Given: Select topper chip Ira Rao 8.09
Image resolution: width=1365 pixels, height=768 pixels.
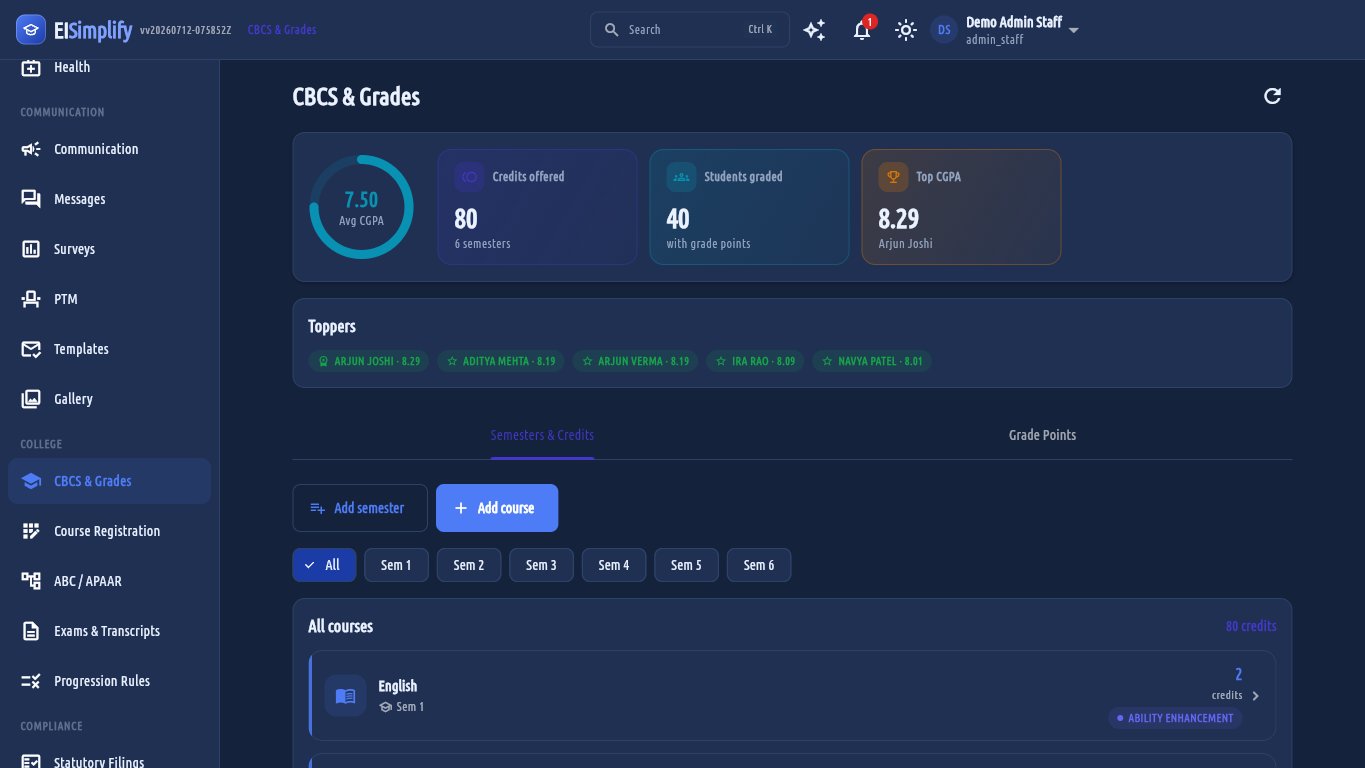Looking at the screenshot, I should pos(756,361).
